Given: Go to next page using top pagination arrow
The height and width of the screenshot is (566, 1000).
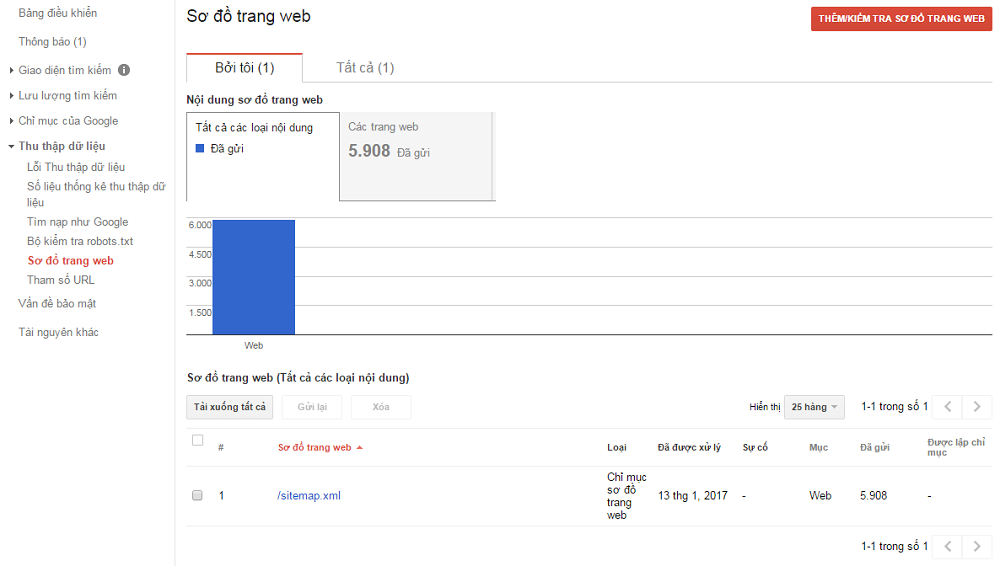Looking at the screenshot, I should pyautogui.click(x=977, y=407).
